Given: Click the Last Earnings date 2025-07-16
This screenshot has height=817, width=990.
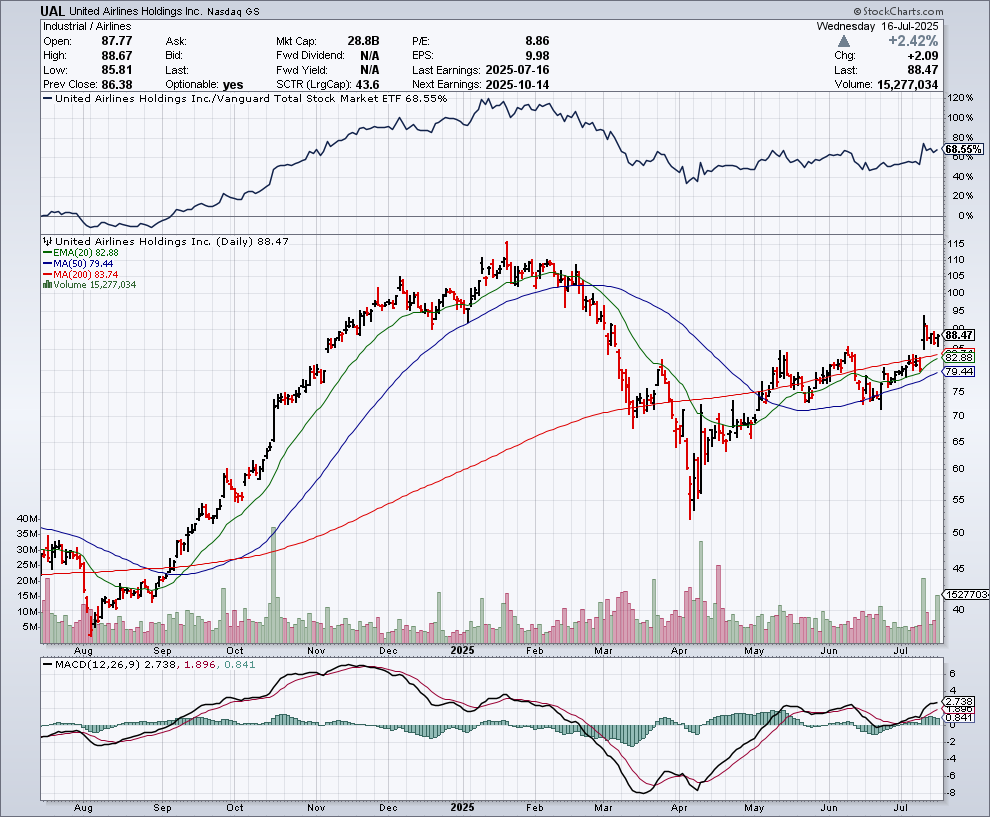Looking at the screenshot, I should click(x=517, y=70).
